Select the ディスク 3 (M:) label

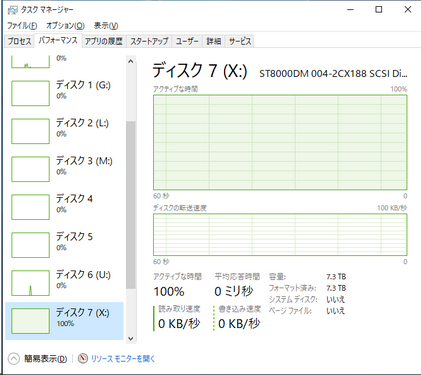84,161
